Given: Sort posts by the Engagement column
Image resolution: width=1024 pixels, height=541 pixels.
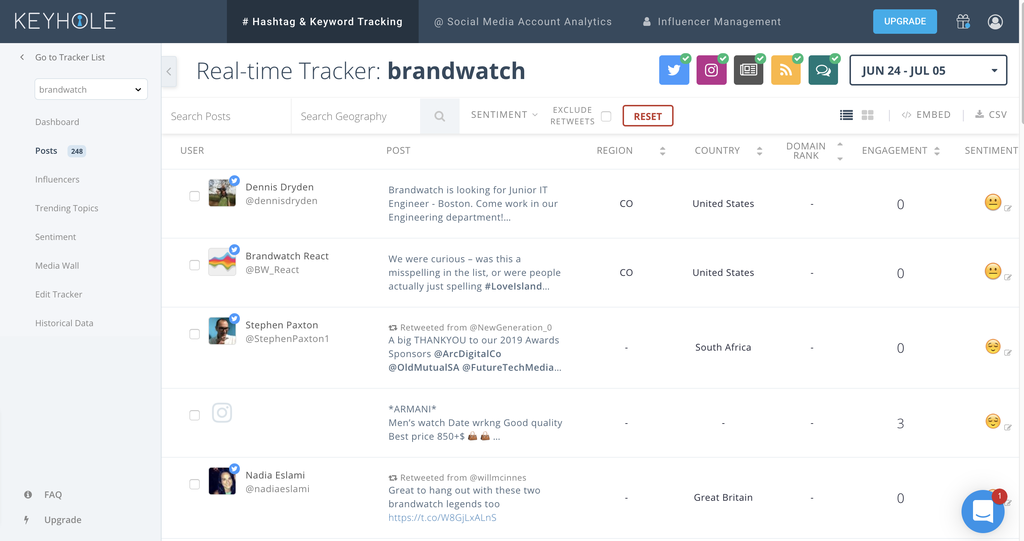Looking at the screenshot, I should point(901,151).
